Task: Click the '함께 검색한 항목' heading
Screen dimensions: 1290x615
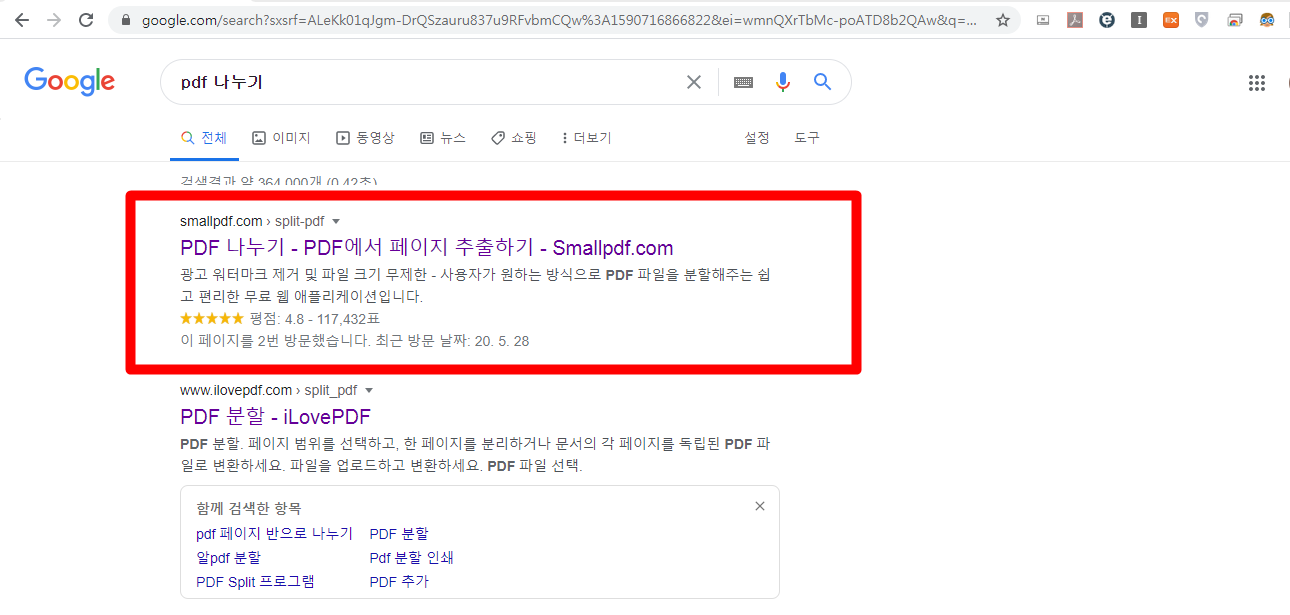Action: point(249,508)
